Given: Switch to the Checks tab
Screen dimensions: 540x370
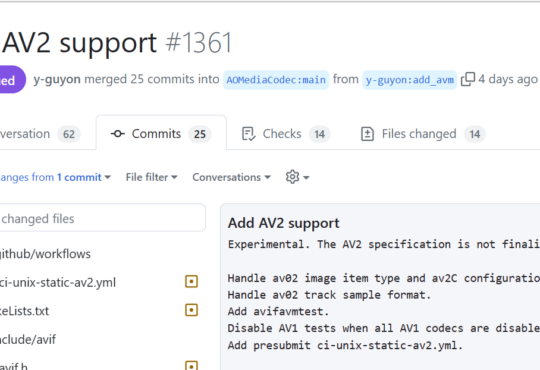Looking at the screenshot, I should click(286, 134).
